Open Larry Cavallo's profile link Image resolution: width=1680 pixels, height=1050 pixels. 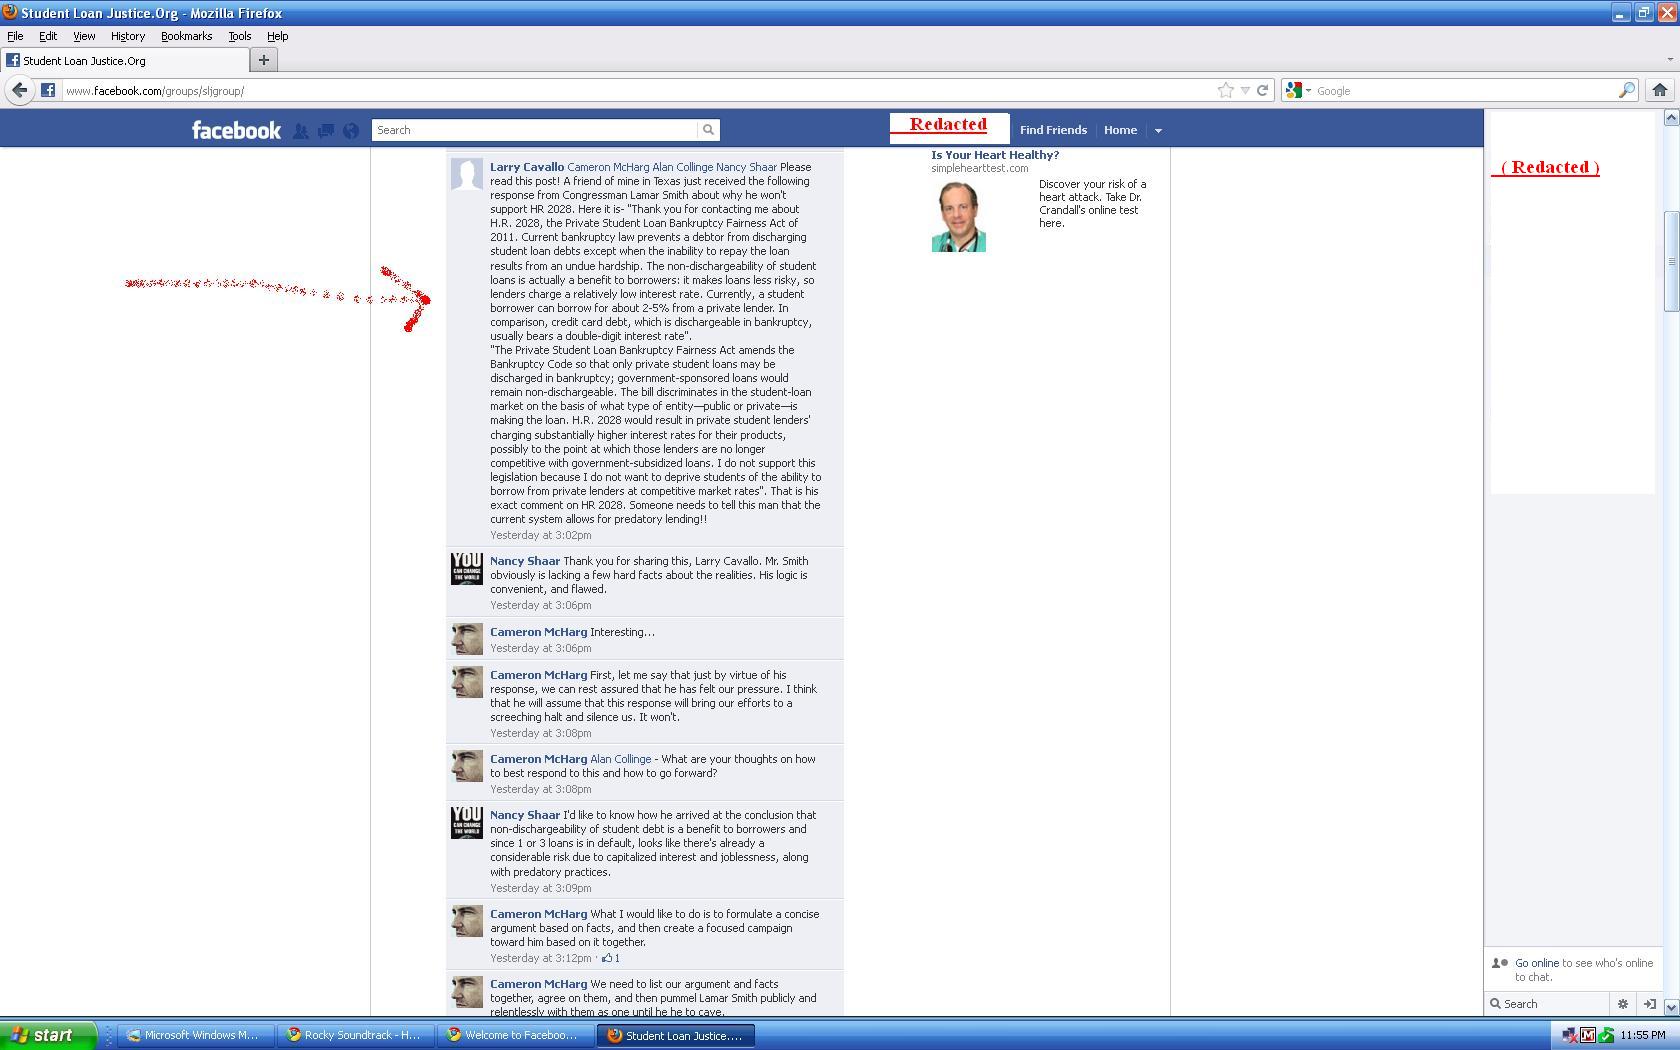pyautogui.click(x=526, y=167)
